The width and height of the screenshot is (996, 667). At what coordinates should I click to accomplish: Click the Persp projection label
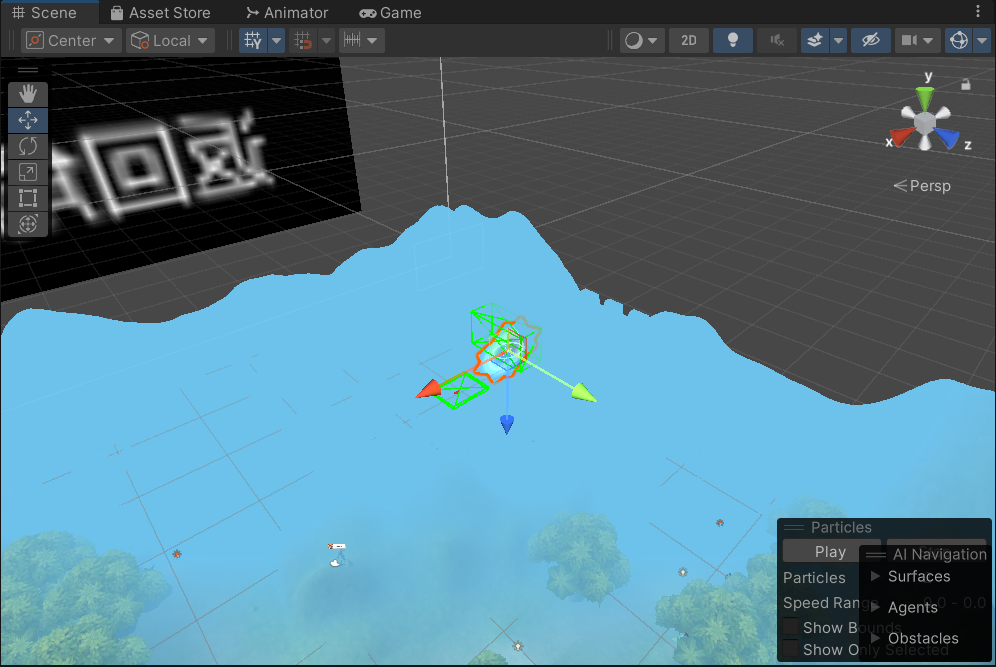[923, 186]
